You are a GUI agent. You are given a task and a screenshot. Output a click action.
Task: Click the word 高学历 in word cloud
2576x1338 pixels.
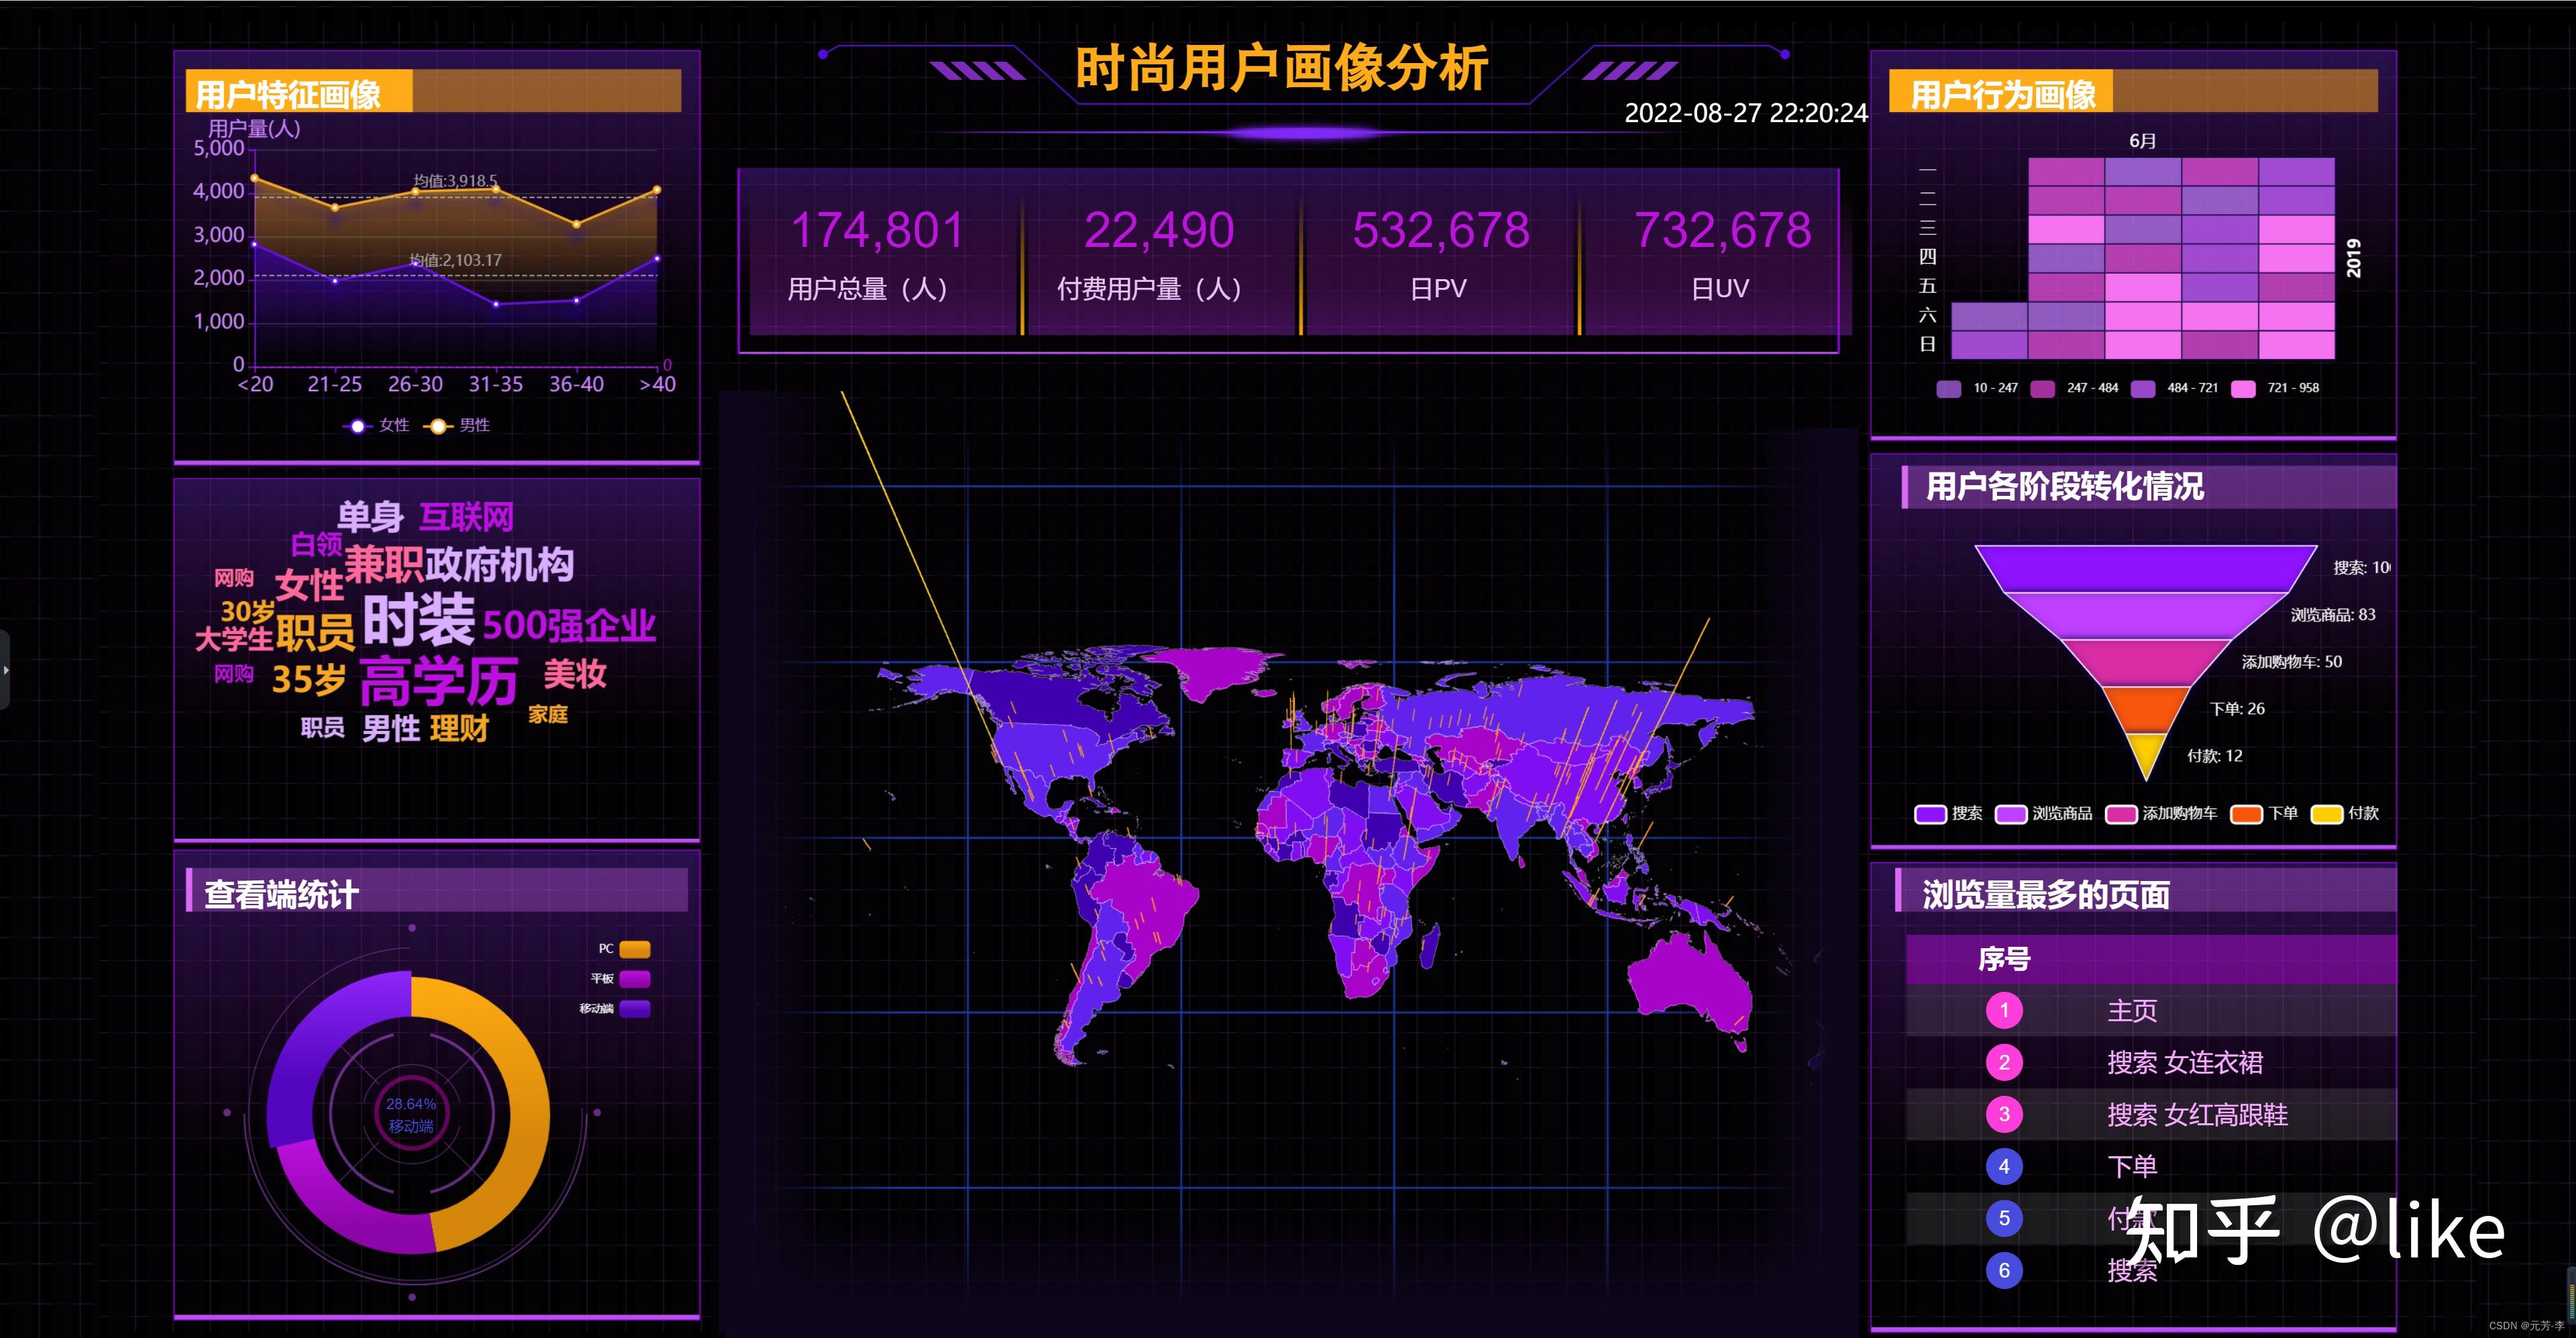click(x=438, y=682)
